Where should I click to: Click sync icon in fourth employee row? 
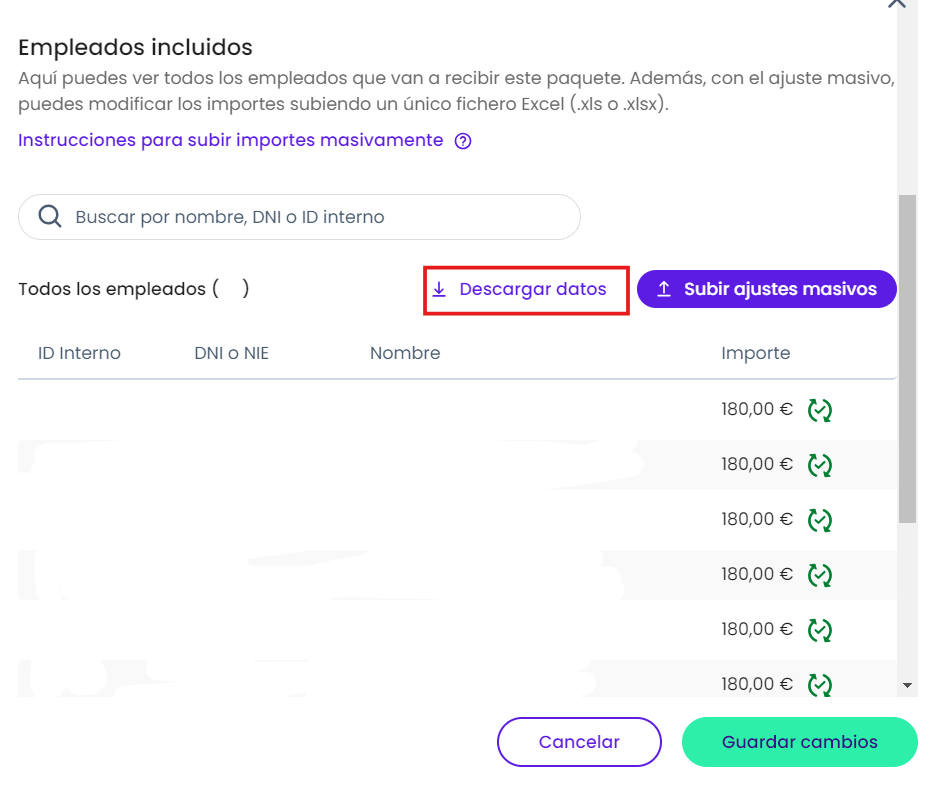(820, 575)
